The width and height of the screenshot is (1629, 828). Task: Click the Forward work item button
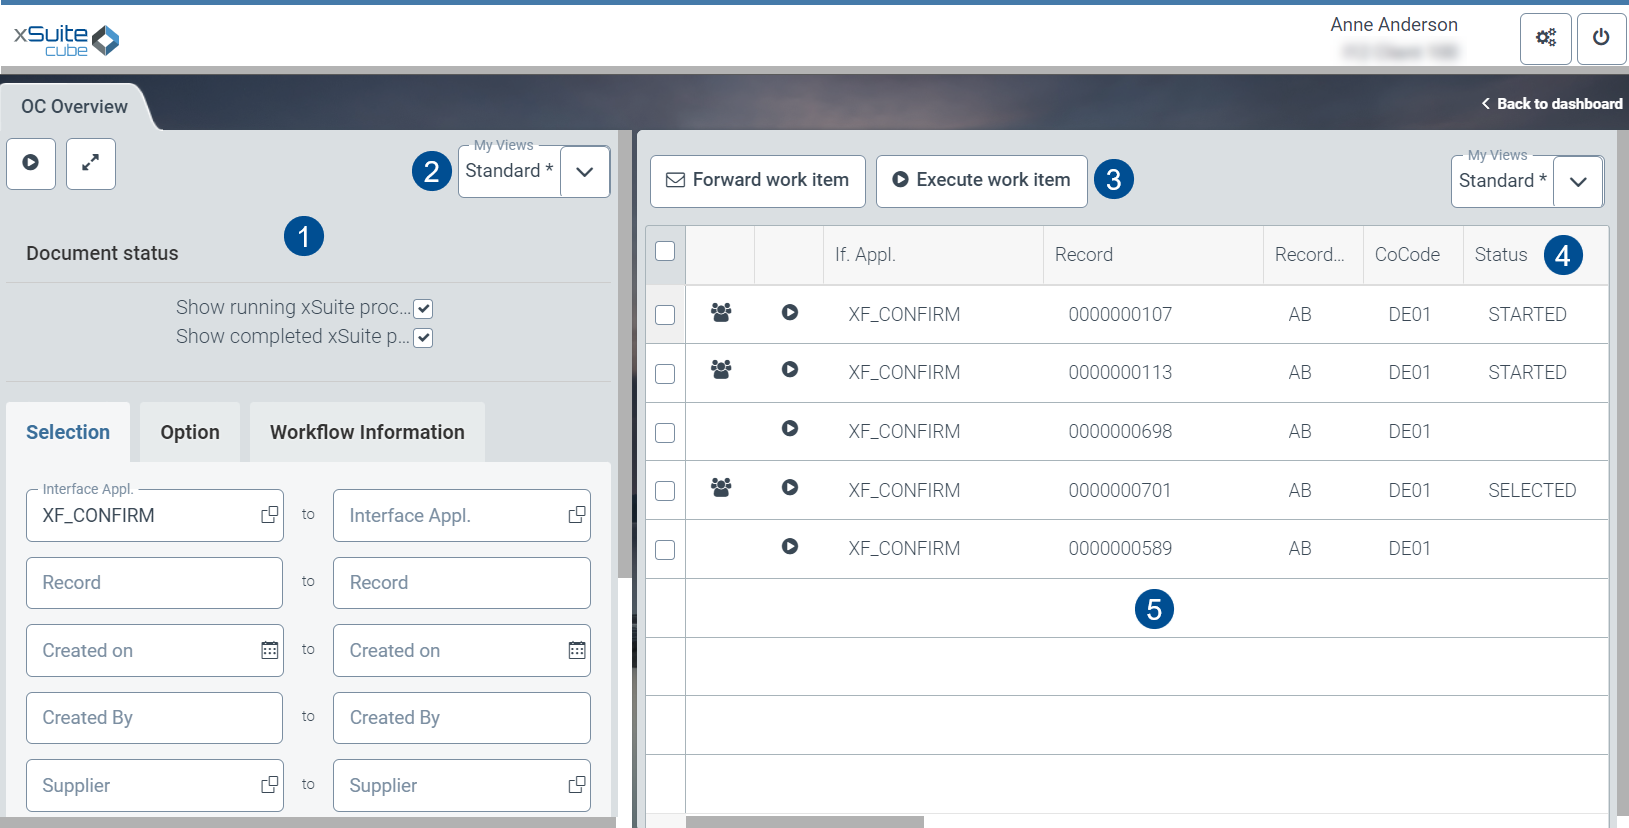click(x=757, y=181)
